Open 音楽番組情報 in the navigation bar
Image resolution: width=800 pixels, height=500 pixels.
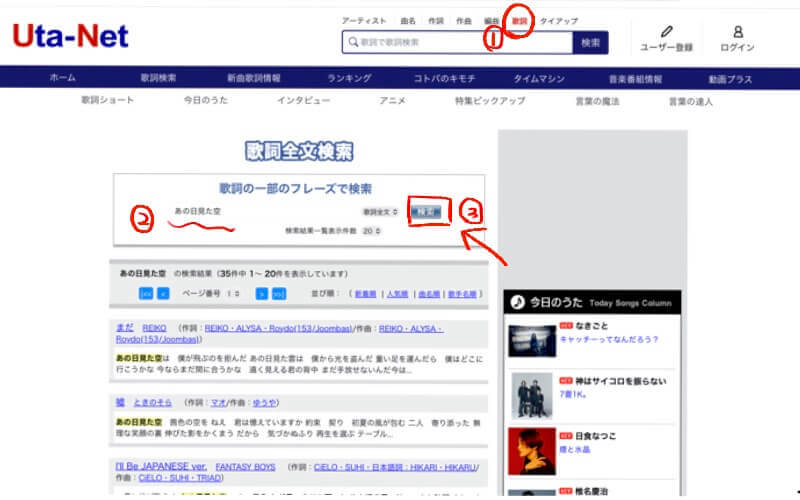635,79
